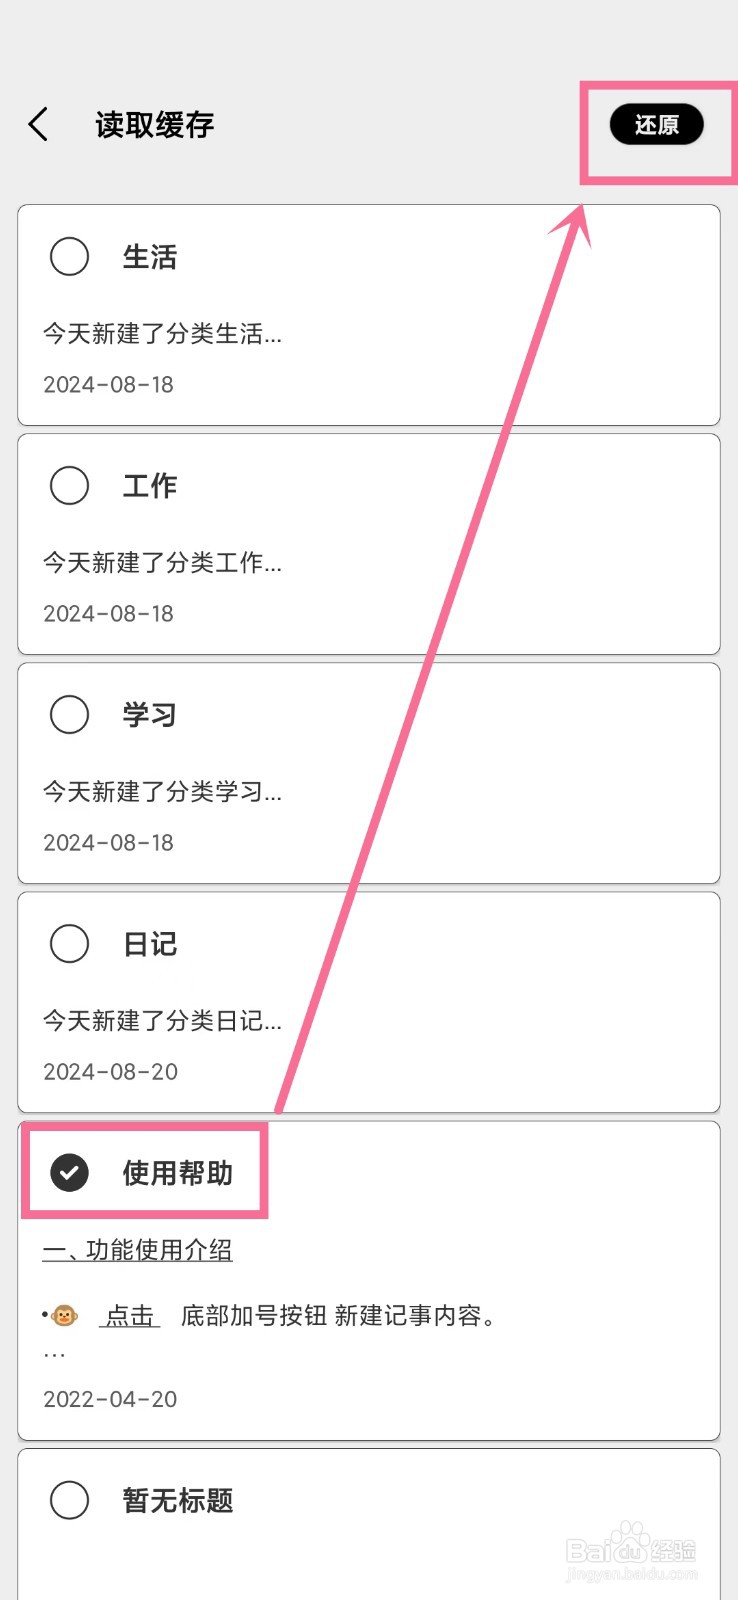The image size is (738, 1600).
Task: Open the 工作 note title
Action: click(150, 486)
